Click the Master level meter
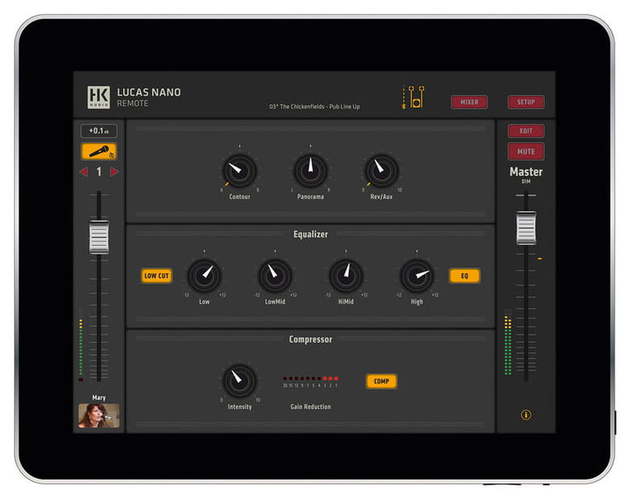 coord(508,345)
